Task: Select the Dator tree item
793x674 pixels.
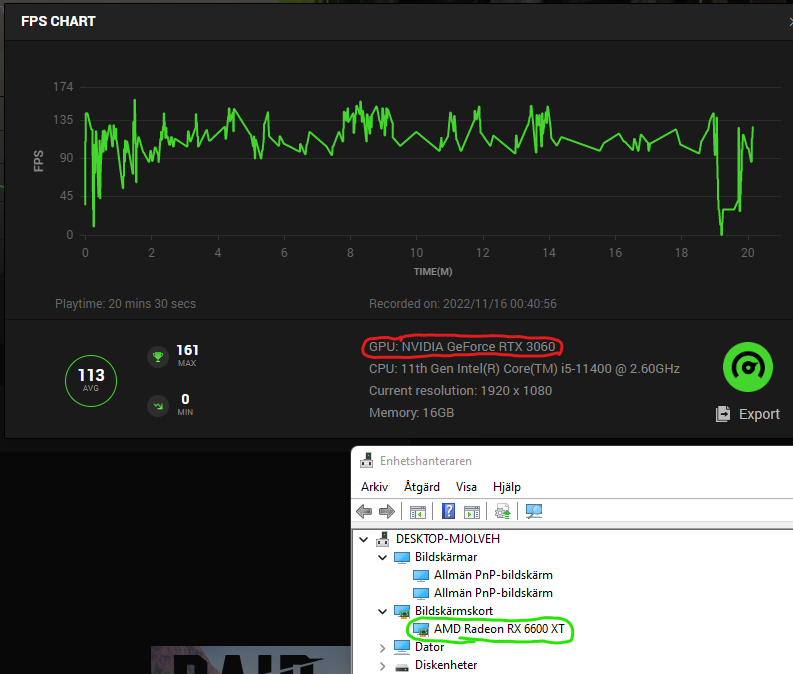Action: pos(429,647)
